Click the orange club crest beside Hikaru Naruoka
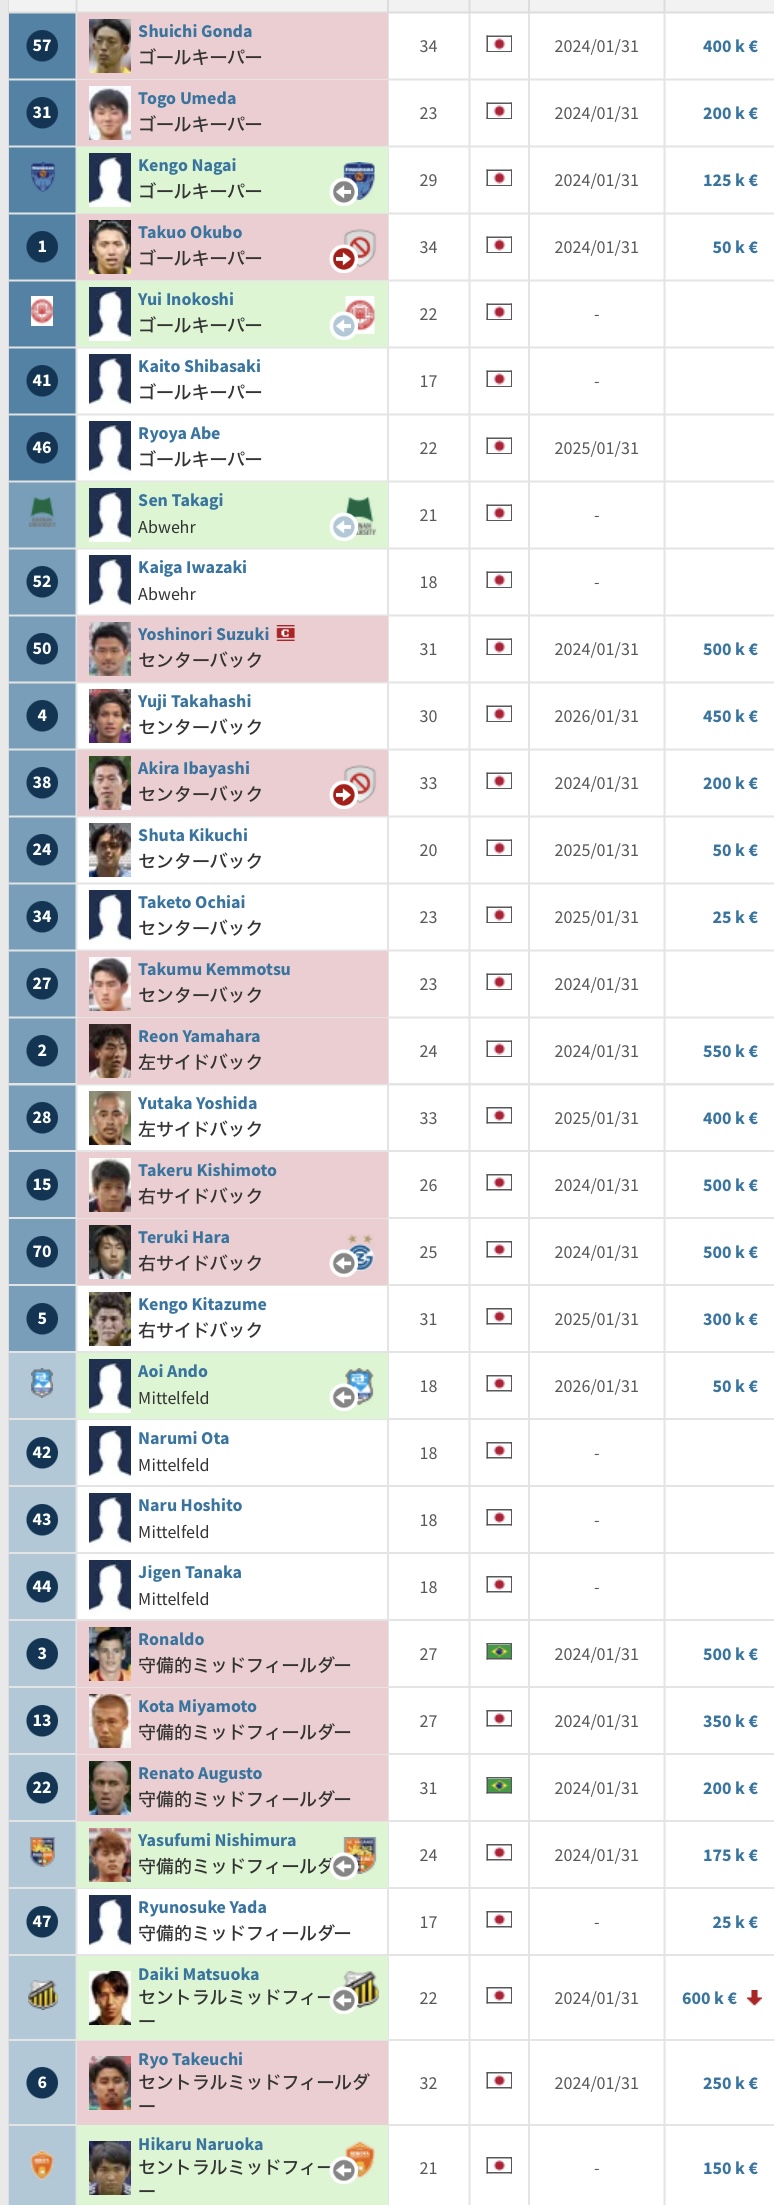774x2205 pixels. (359, 2160)
